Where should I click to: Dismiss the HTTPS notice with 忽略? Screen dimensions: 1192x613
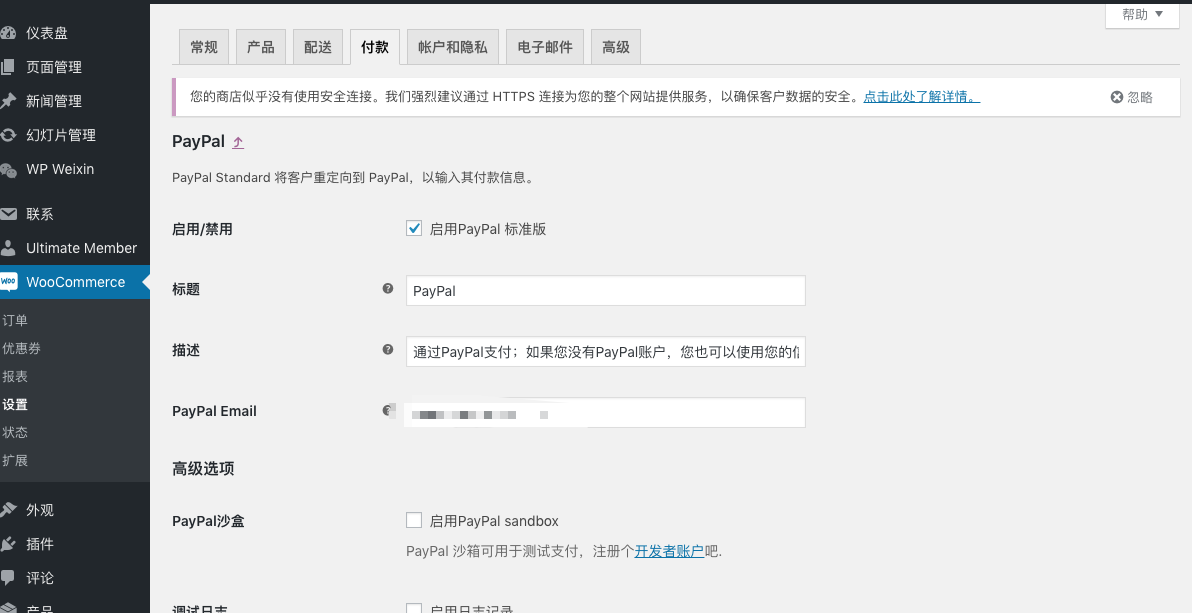pyautogui.click(x=1132, y=97)
